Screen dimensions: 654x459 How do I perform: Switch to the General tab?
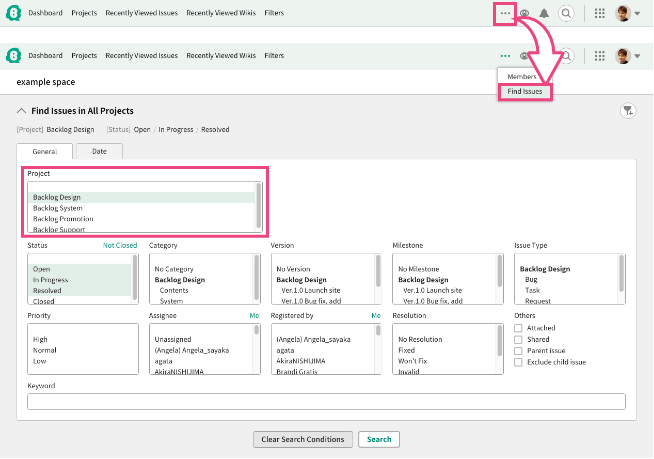pos(45,151)
